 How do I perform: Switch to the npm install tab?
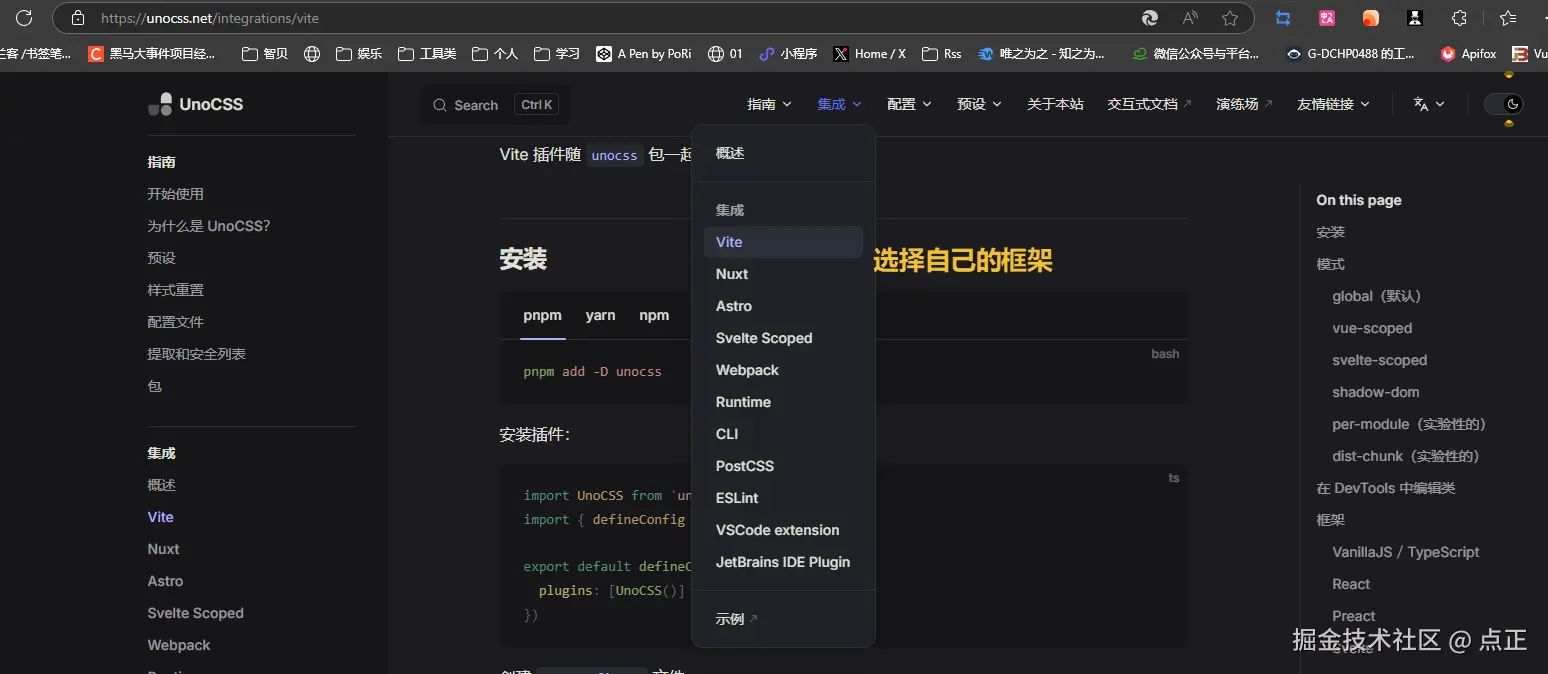654,315
